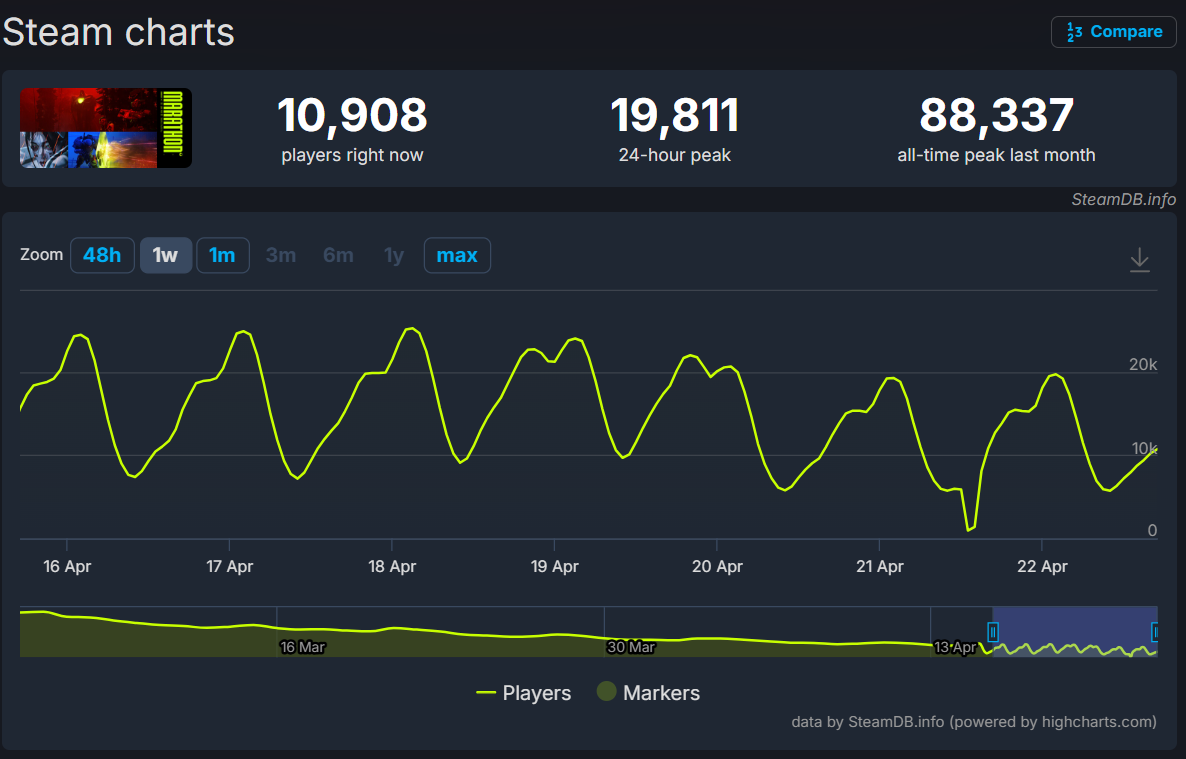The width and height of the screenshot is (1186, 759).
Task: Grab the right navigator range handle
Action: pyautogui.click(x=1154, y=632)
